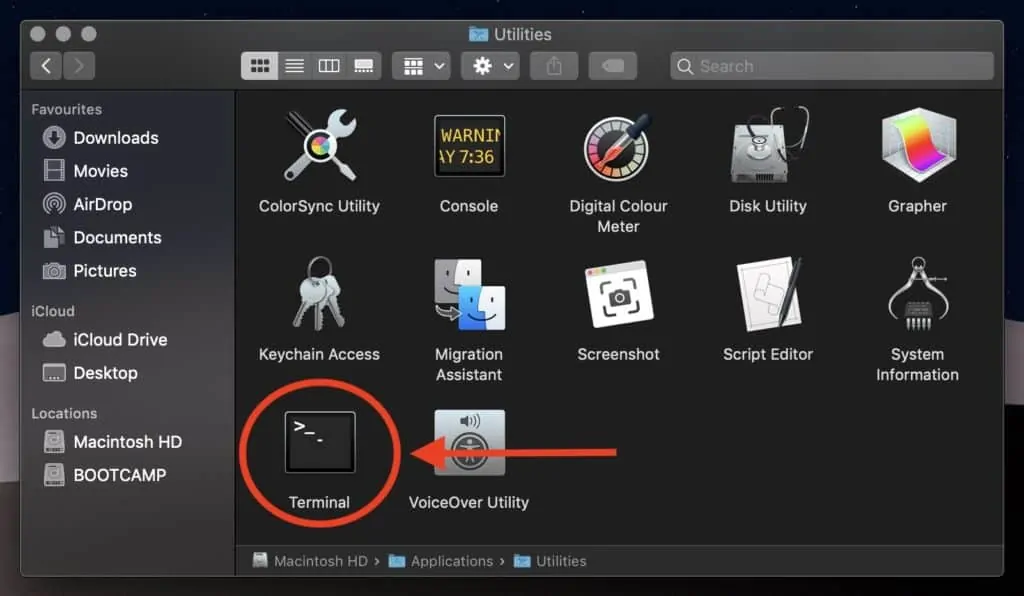Image resolution: width=1024 pixels, height=596 pixels.
Task: Open the group-by arrangement dropdown
Action: click(x=421, y=66)
